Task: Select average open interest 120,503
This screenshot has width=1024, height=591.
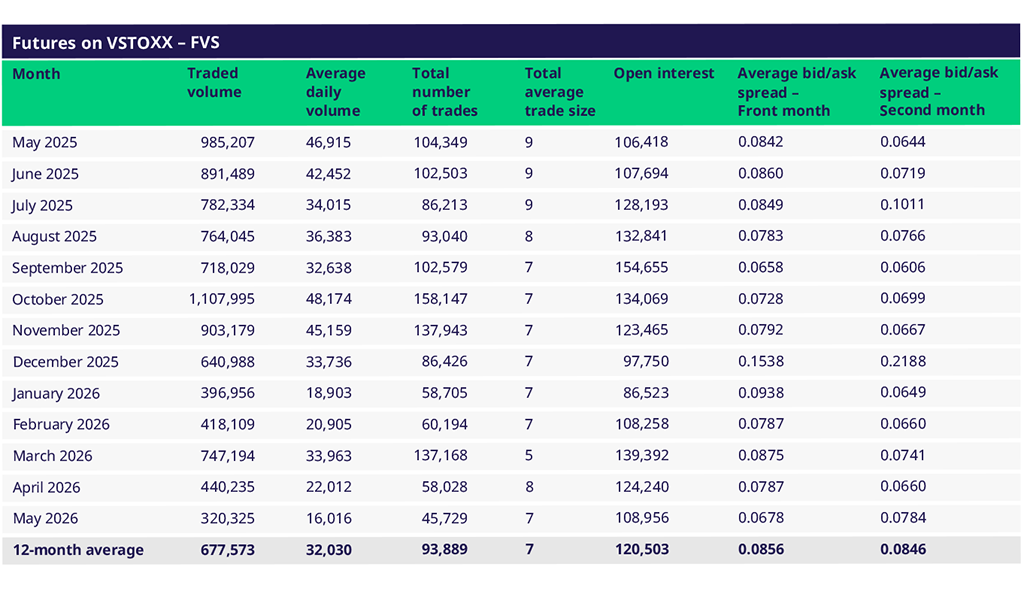Action: pyautogui.click(x=641, y=550)
